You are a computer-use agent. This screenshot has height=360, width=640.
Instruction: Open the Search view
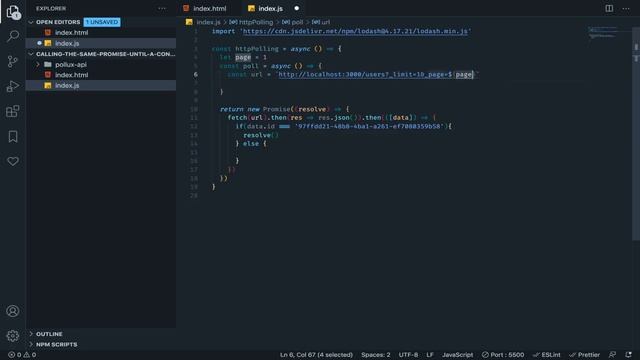pos(13,36)
